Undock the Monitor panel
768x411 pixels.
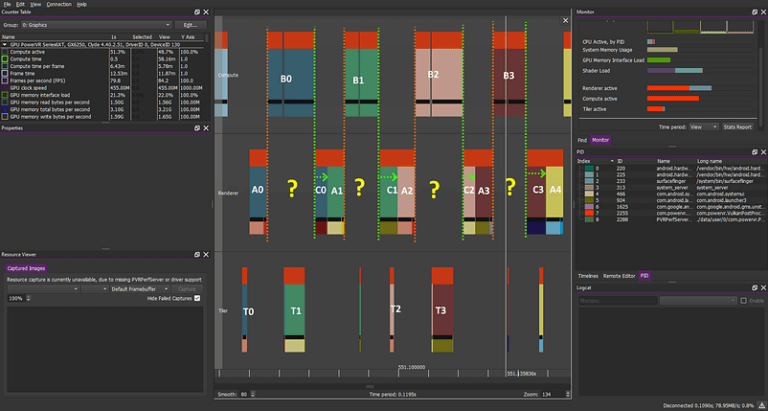[754, 12]
